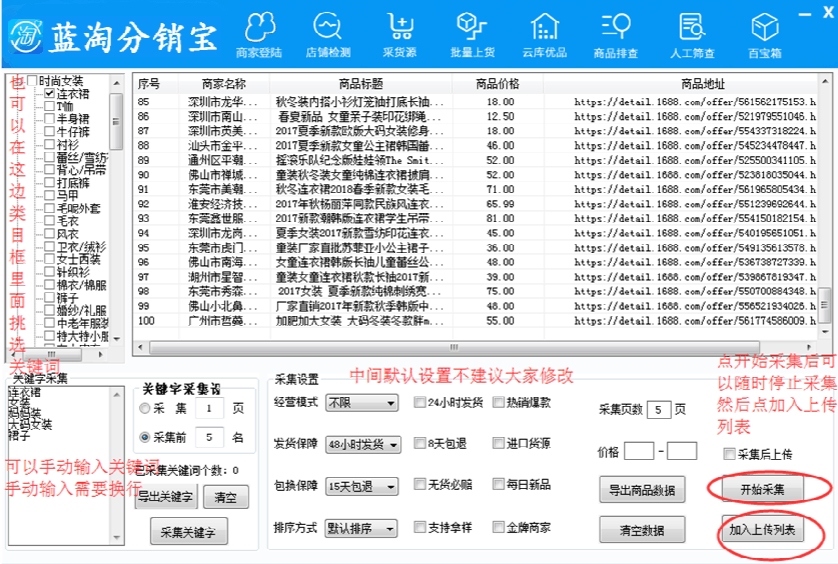Image resolution: width=838 pixels, height=564 pixels.
Task: Check the 牛仔裤 category checkbox
Action: point(50,131)
